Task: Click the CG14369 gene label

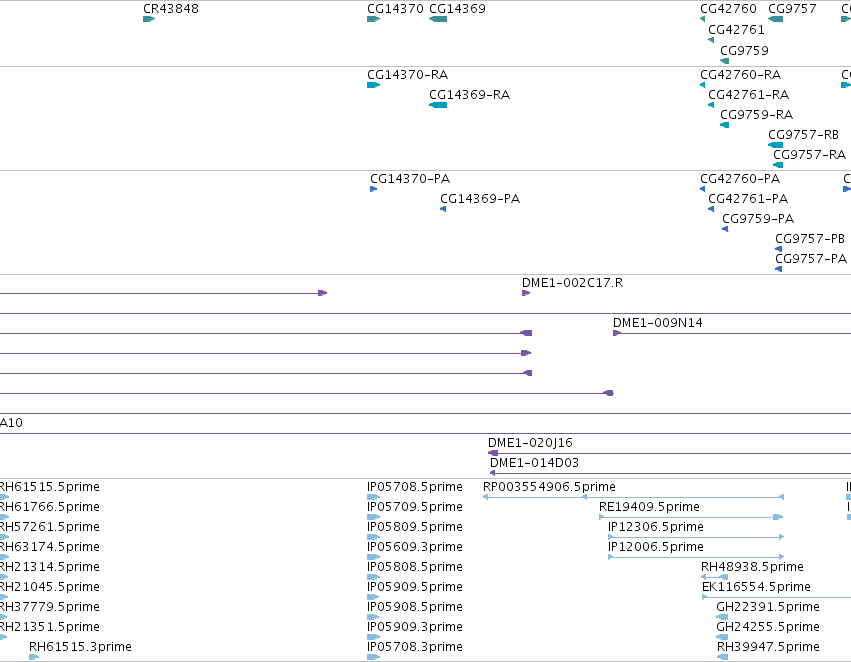Action: coord(457,9)
